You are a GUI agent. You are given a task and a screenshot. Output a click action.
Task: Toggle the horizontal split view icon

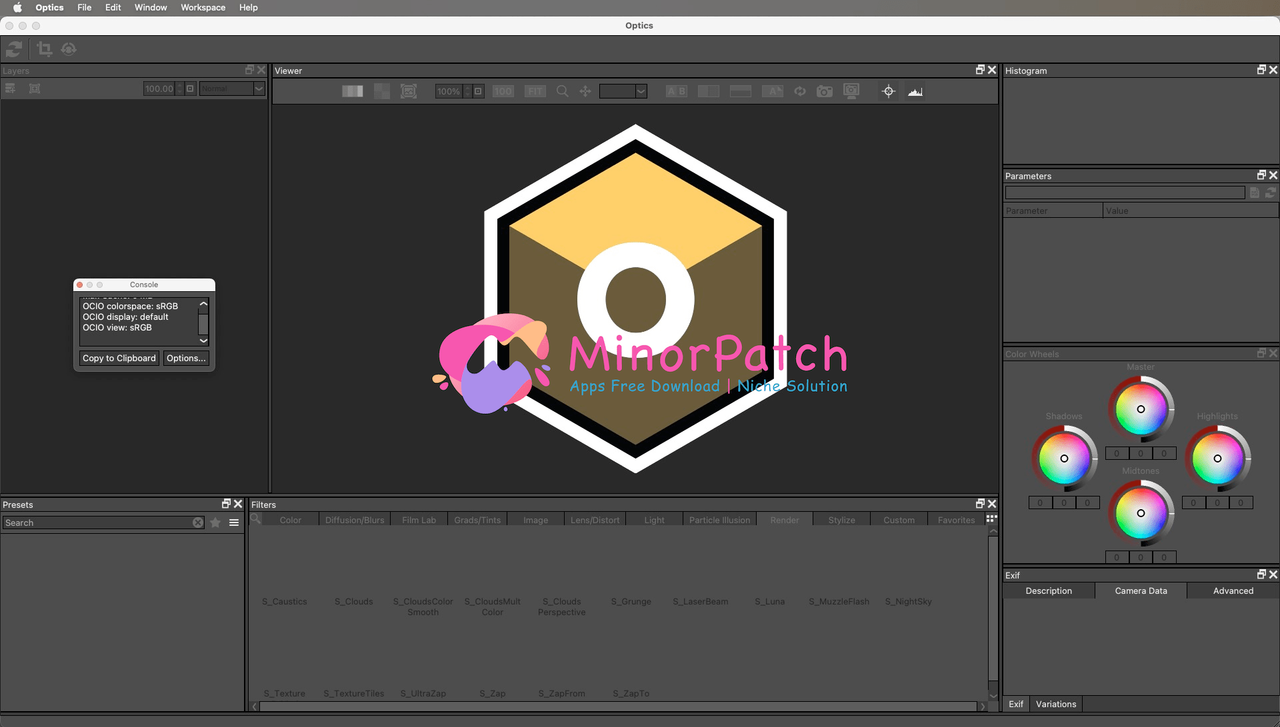coord(740,91)
